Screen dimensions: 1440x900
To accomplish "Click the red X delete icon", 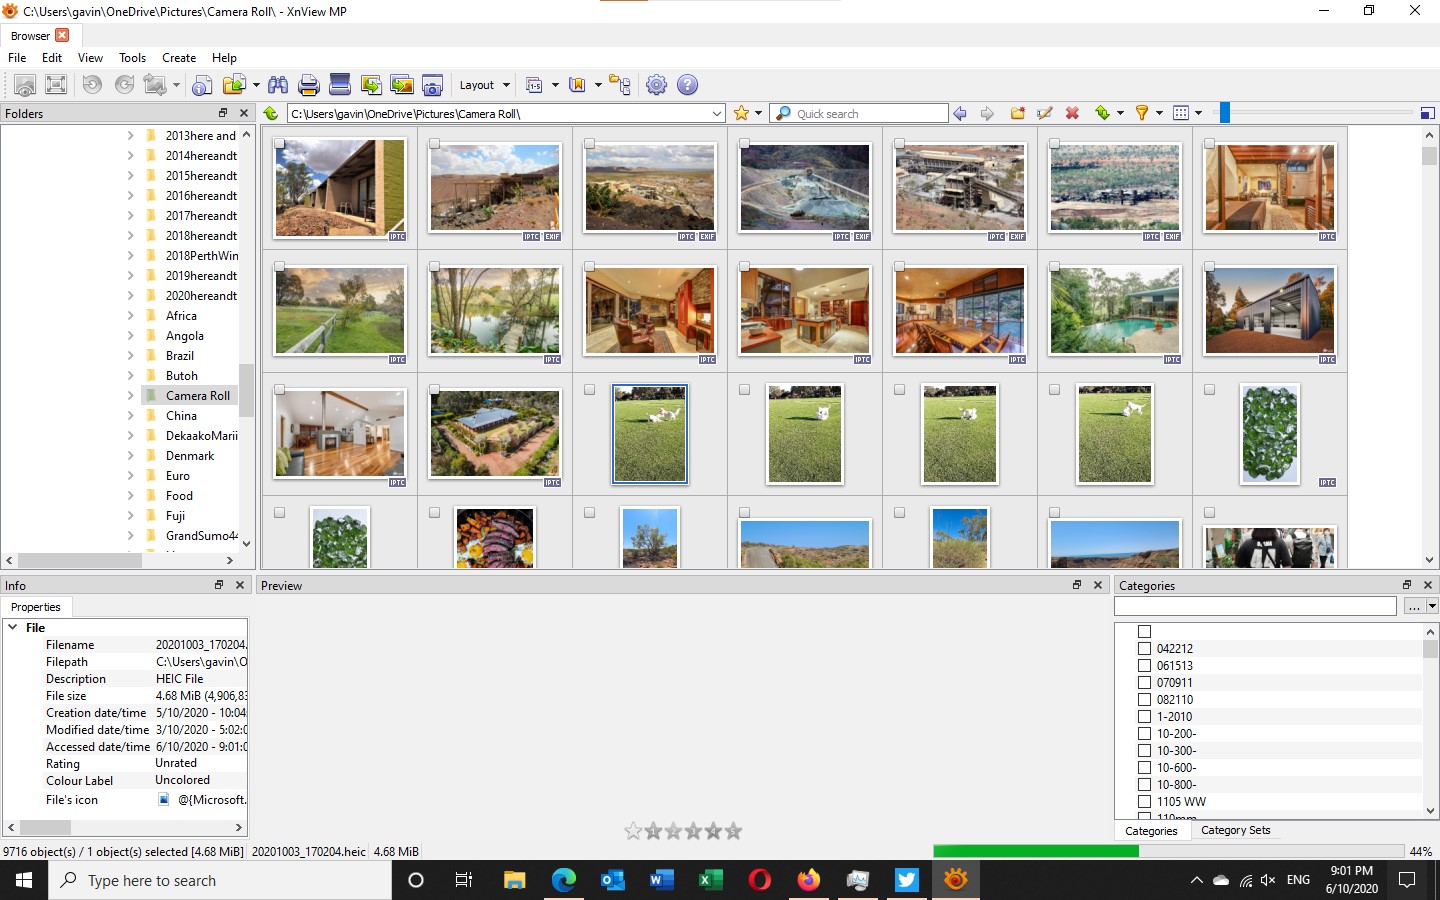I will coord(1072,113).
